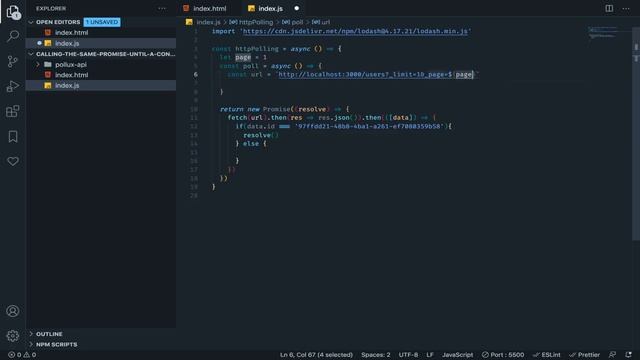
Task: Click httpPolling breadcrumb
Action: coord(256,22)
